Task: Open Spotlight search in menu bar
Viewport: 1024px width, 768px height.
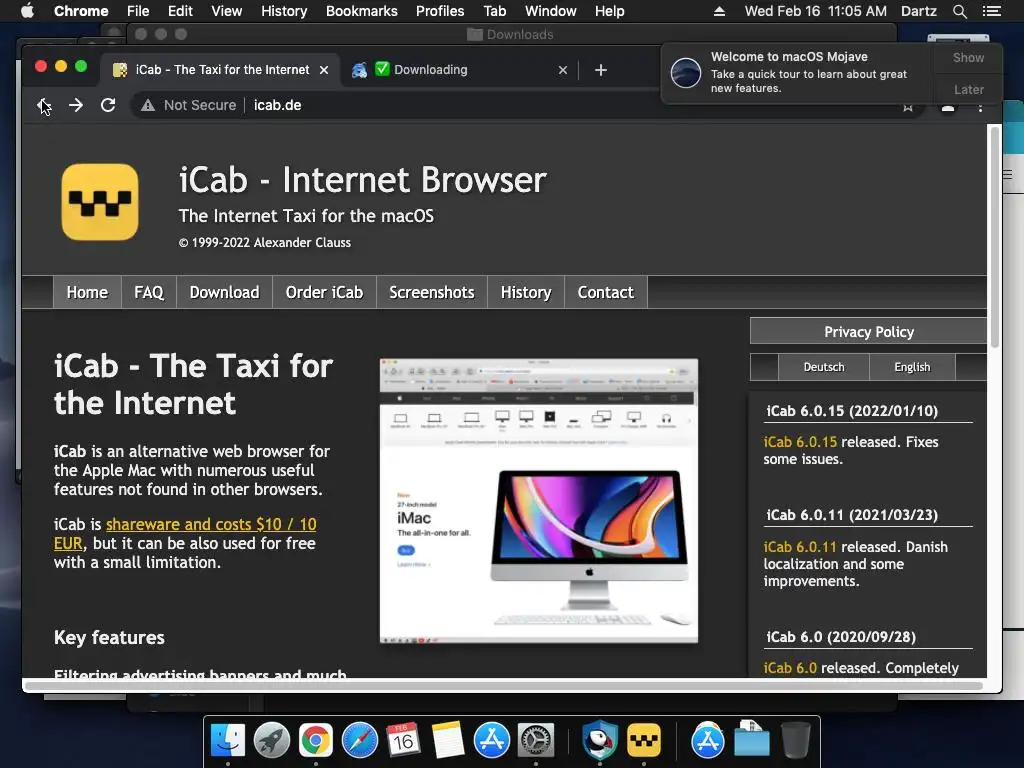Action: (959, 11)
